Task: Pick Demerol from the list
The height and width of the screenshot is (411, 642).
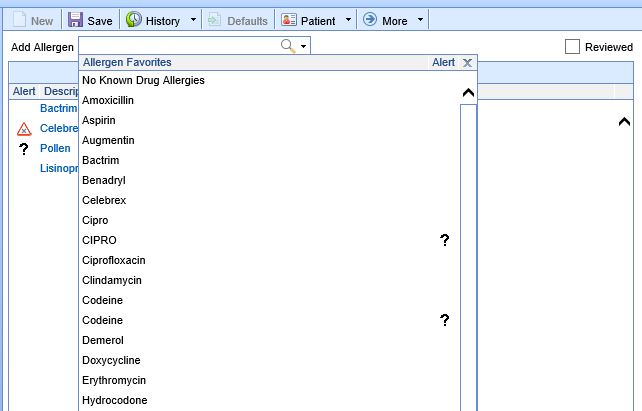Action: pyautogui.click(x=103, y=340)
